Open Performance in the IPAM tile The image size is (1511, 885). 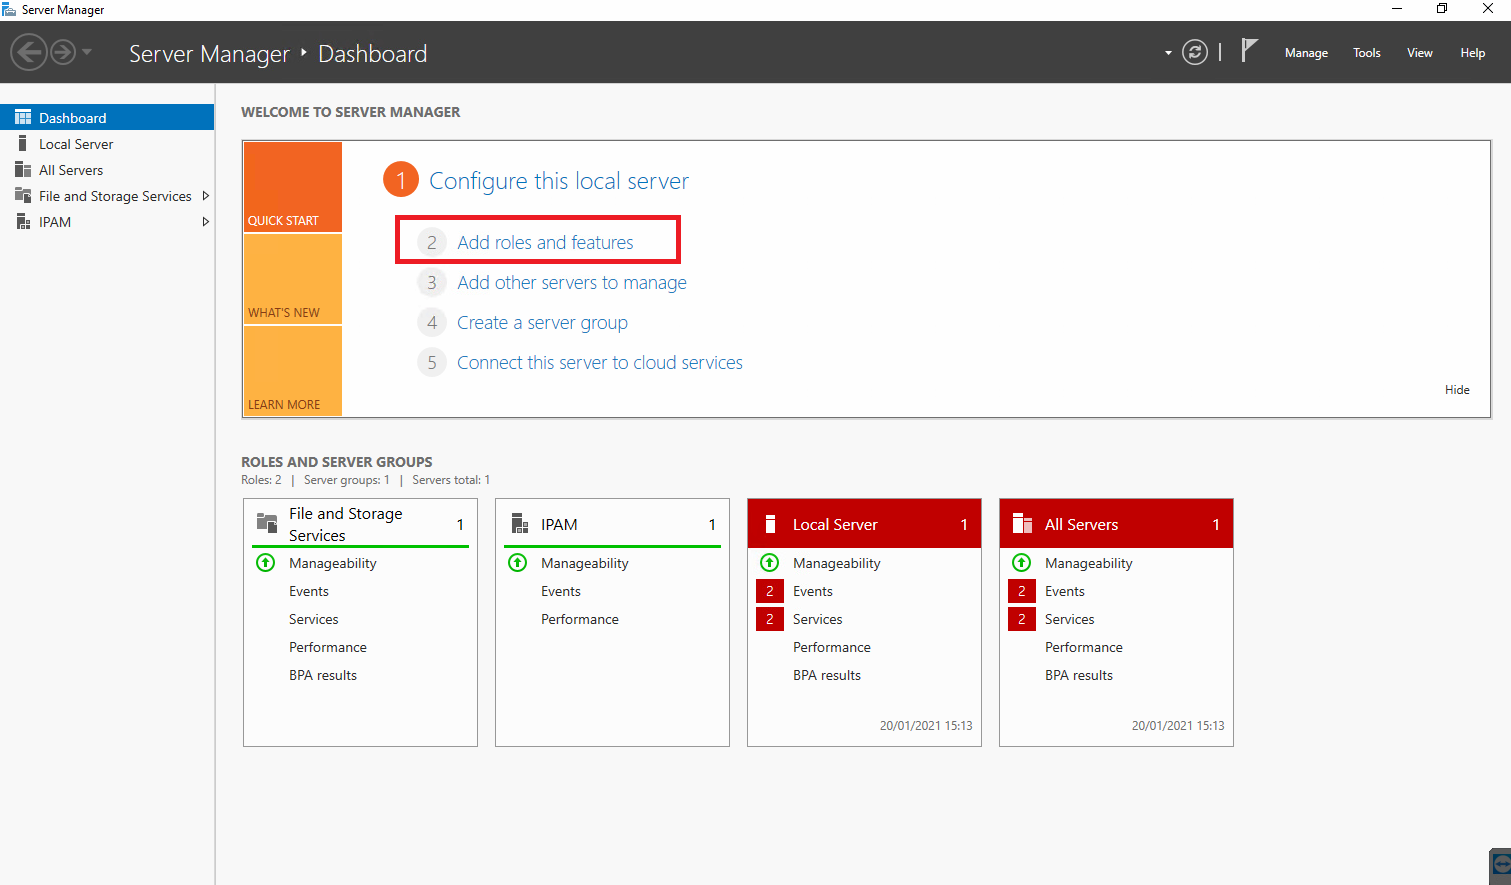point(580,619)
